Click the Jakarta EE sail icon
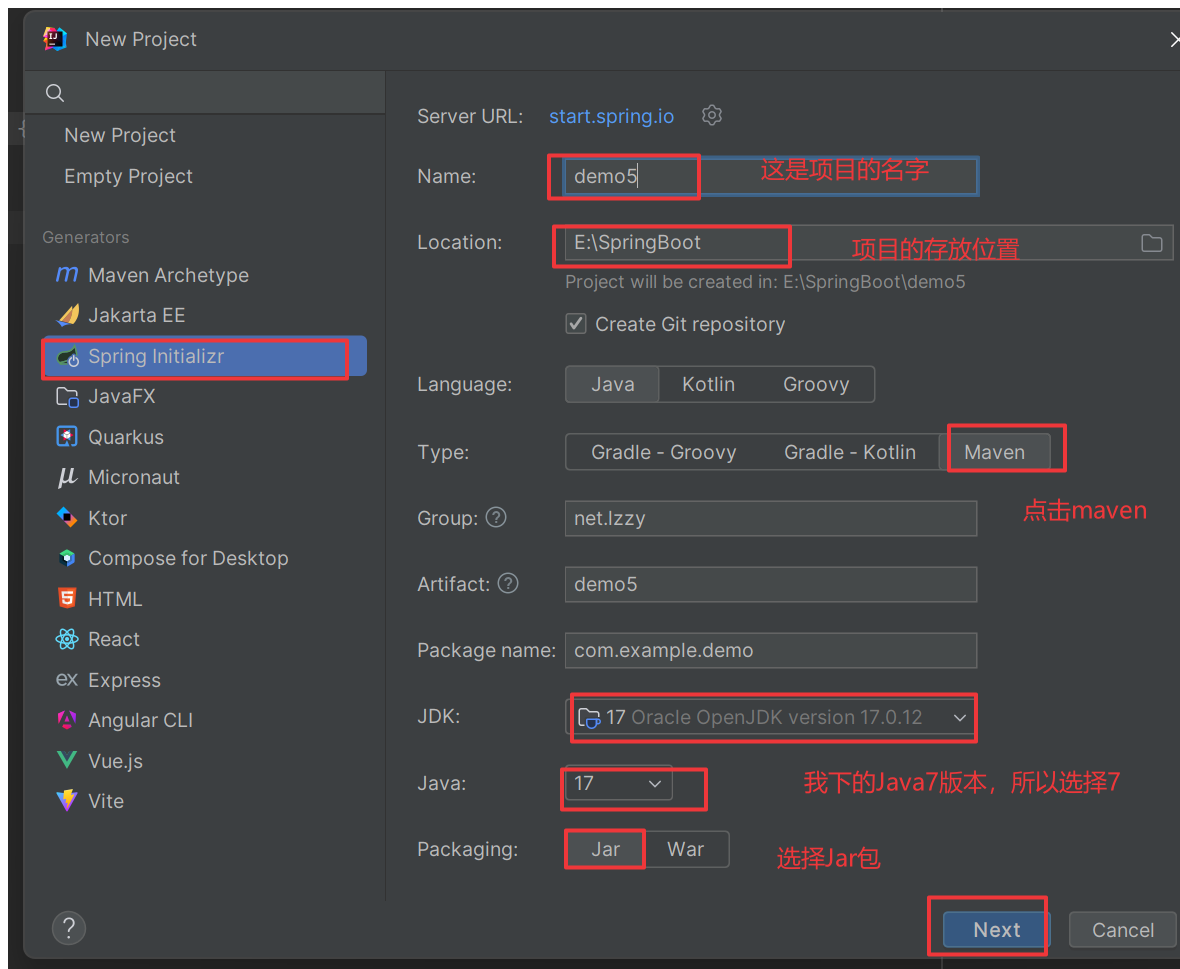The height and width of the screenshot is (969, 1180). [x=68, y=315]
